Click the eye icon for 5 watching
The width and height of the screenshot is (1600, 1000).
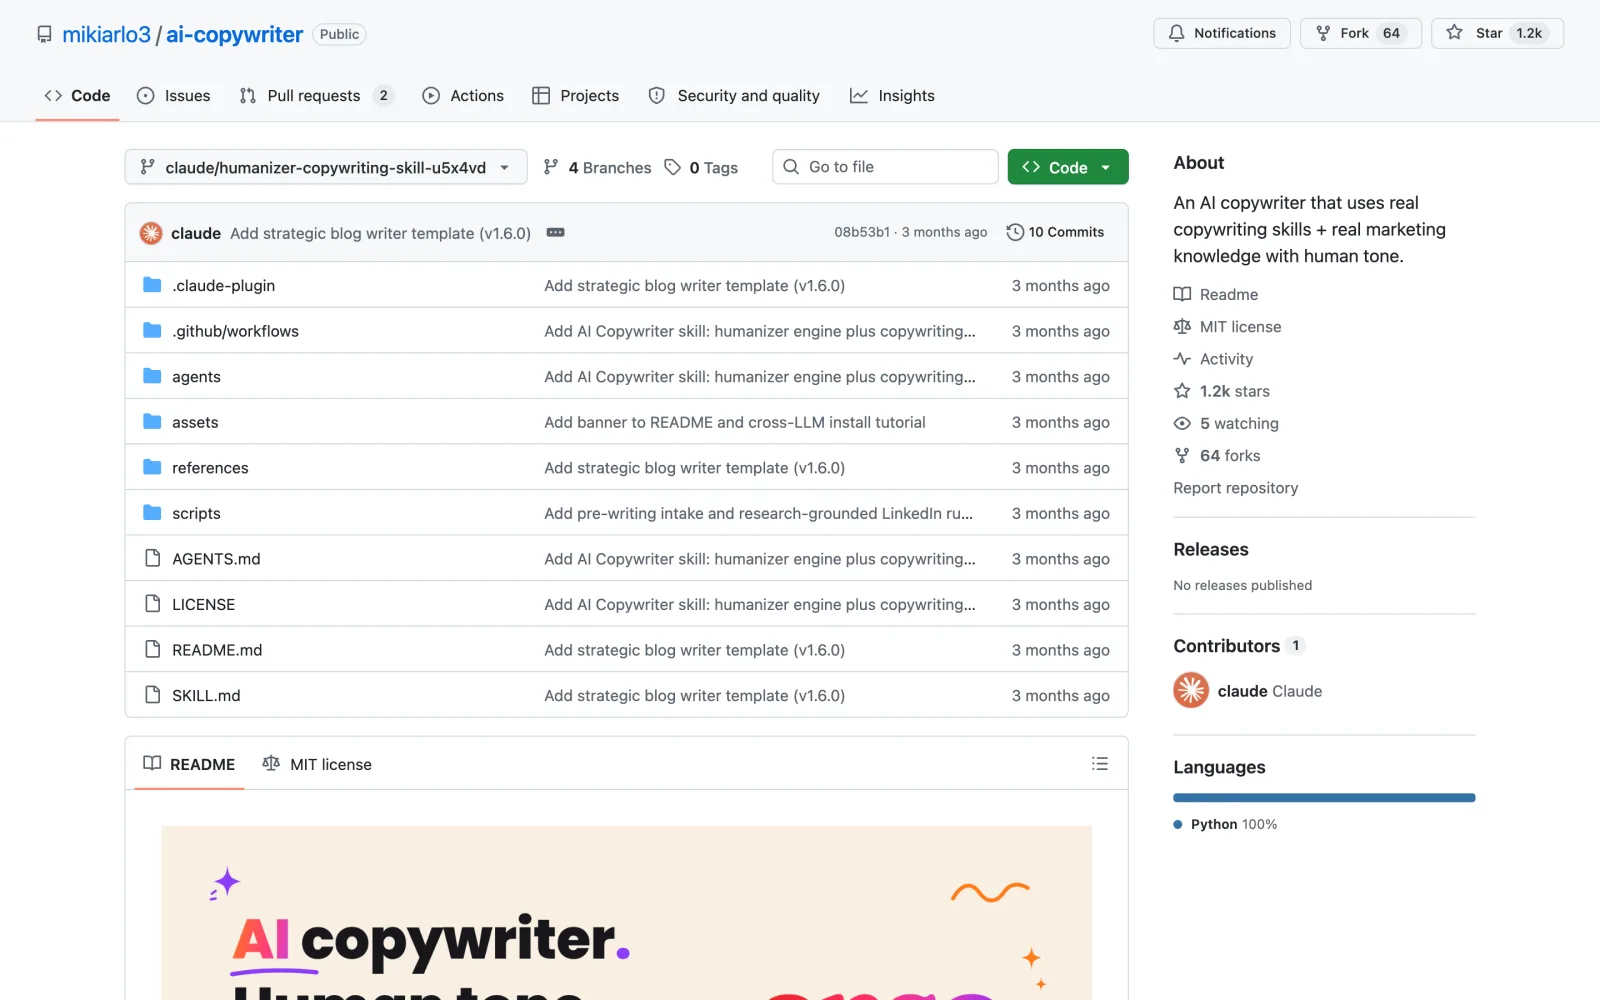[x=1182, y=423]
